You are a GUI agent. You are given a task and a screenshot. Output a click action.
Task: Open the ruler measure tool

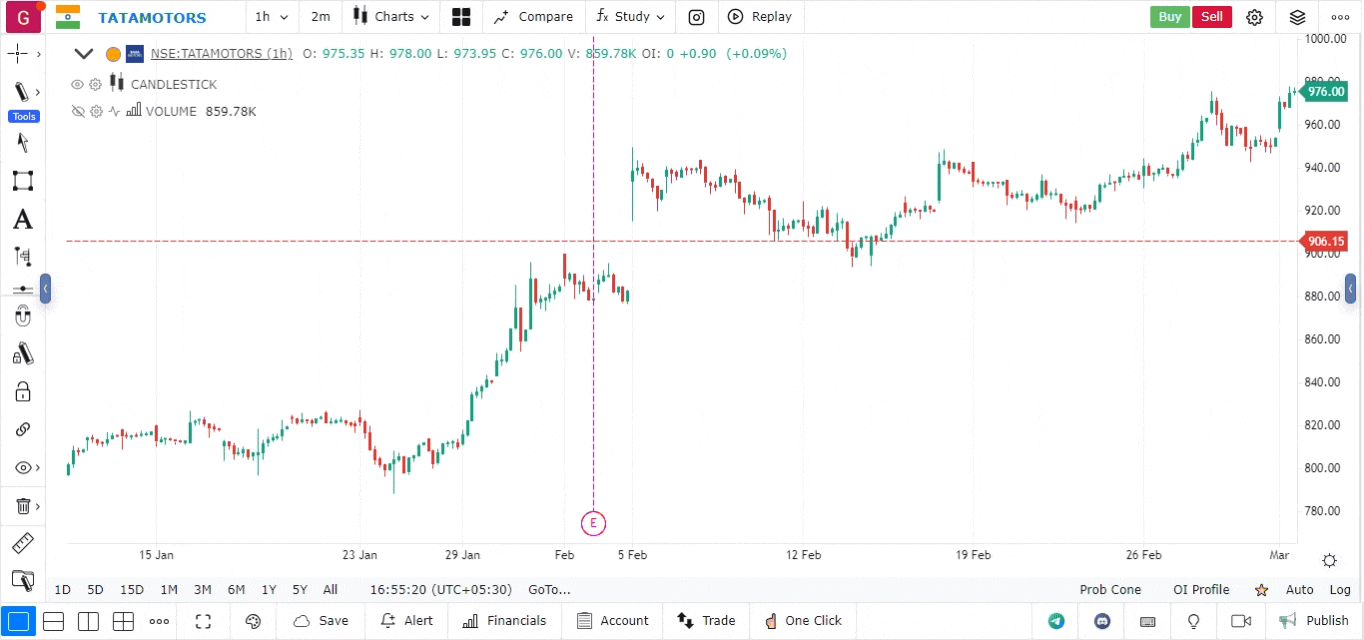pyautogui.click(x=22, y=543)
